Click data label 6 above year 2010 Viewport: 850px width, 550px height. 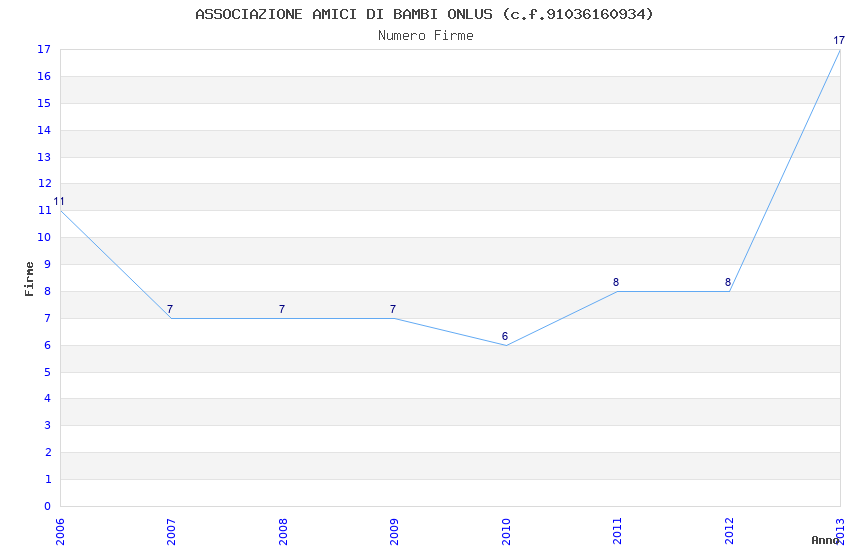click(505, 337)
